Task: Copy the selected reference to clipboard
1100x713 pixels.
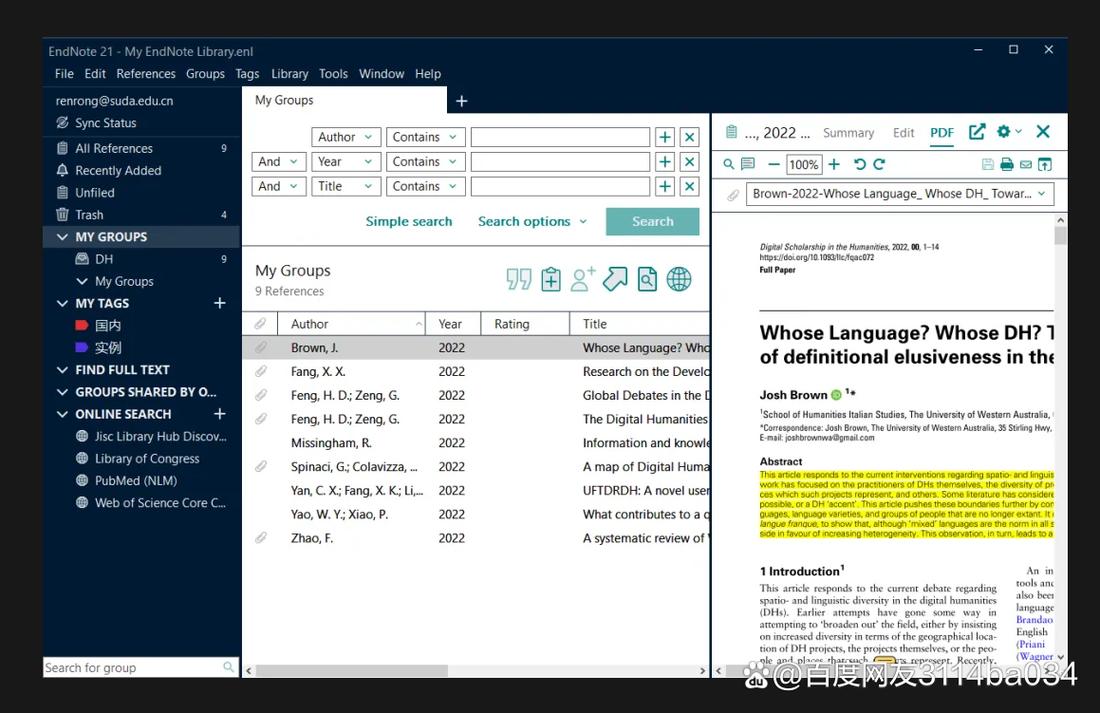Action: pos(551,278)
